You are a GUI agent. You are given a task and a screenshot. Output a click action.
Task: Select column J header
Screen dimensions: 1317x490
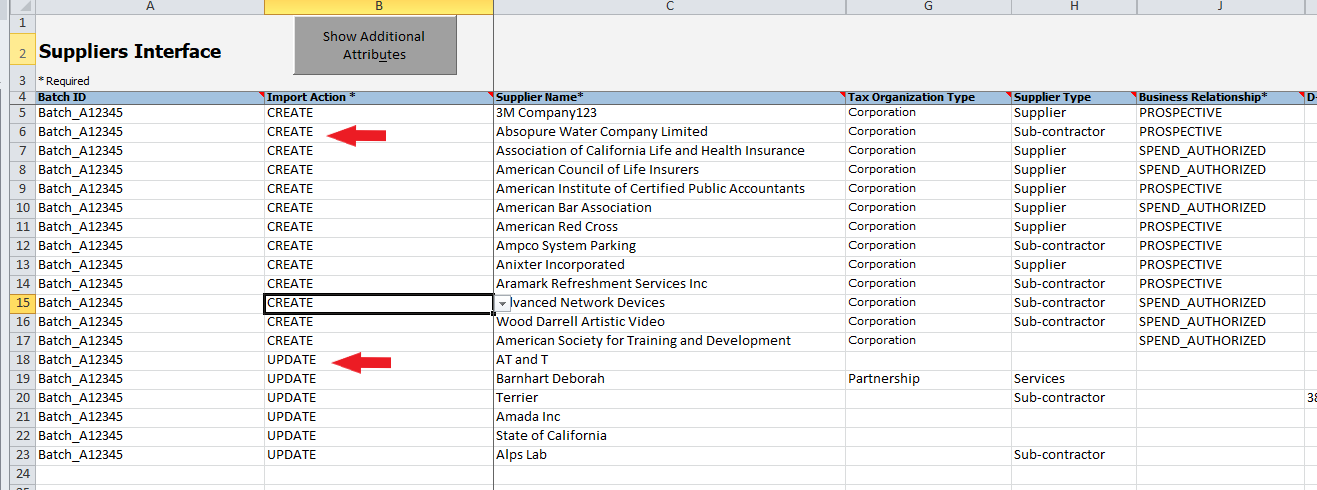point(1220,7)
